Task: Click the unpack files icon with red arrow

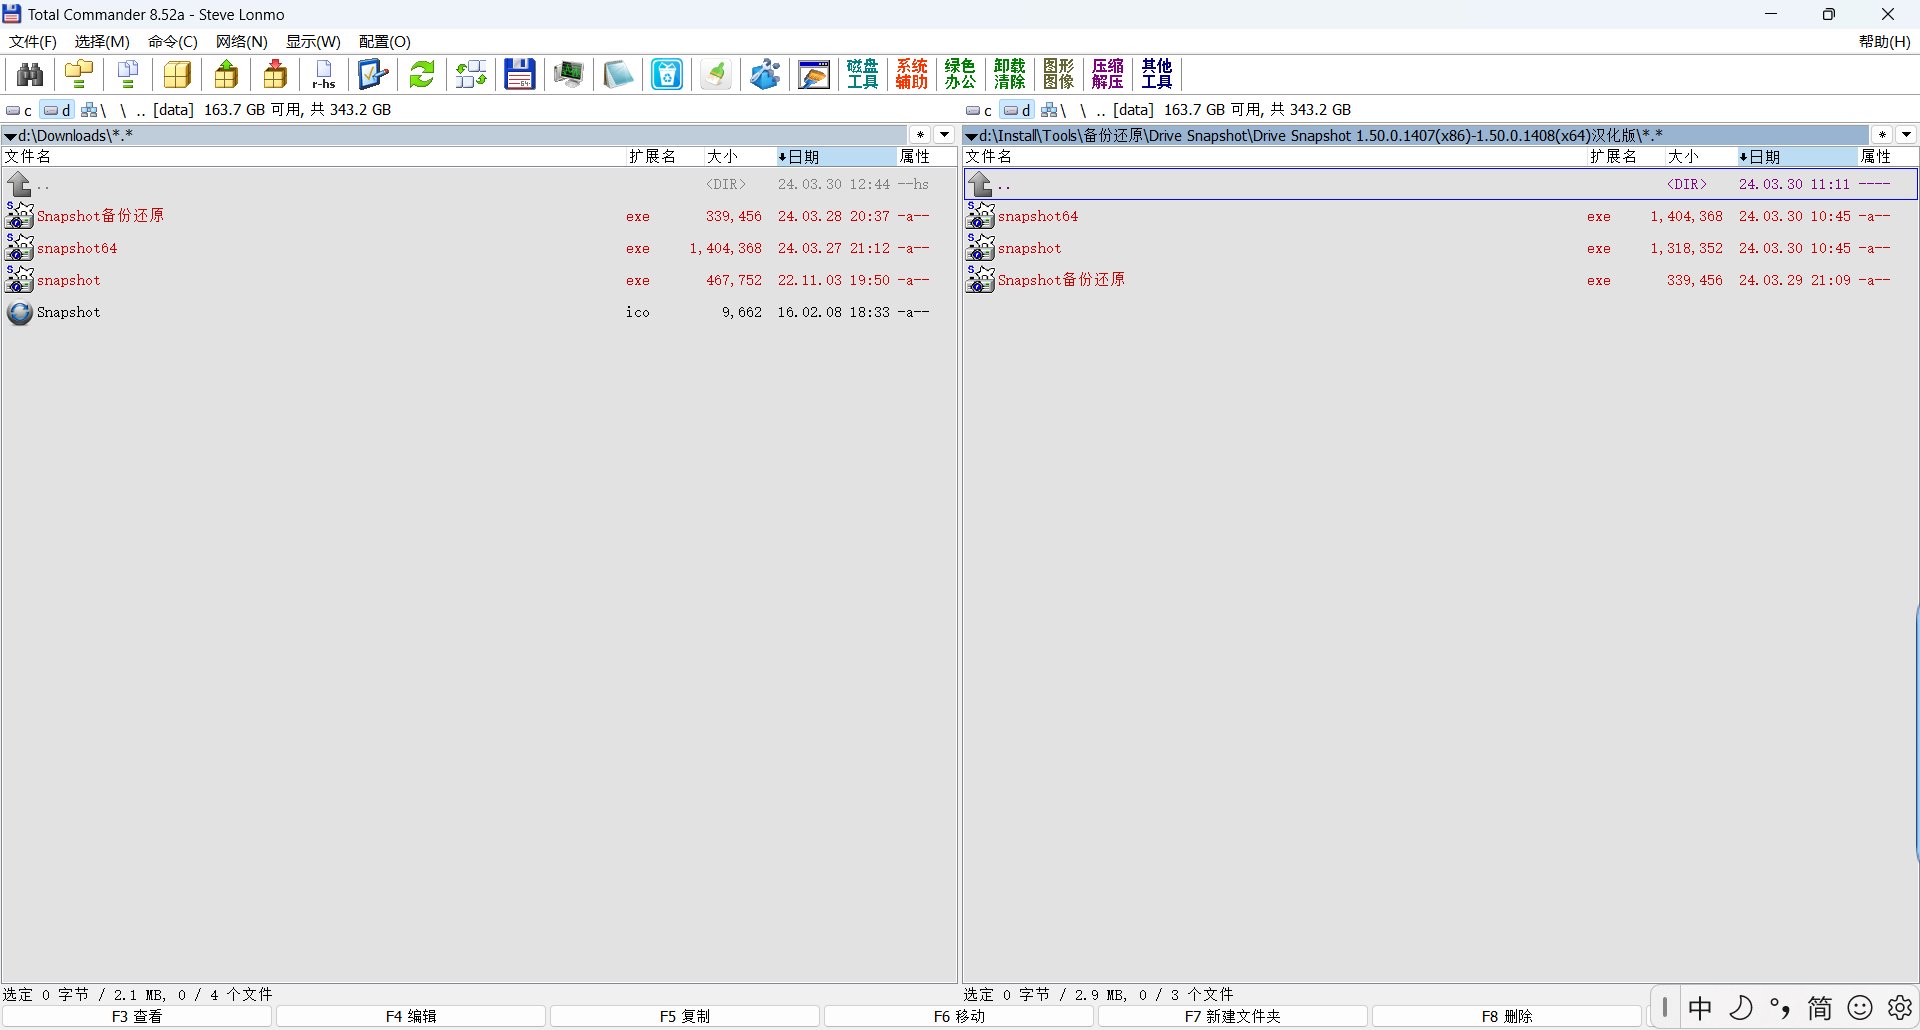Action: coord(275,75)
